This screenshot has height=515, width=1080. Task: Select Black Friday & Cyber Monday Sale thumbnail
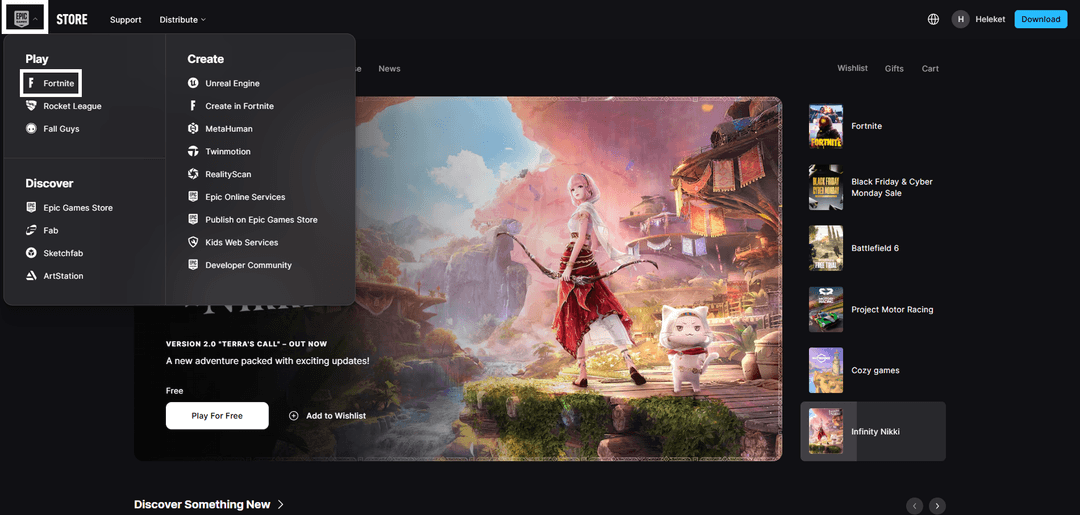826,187
